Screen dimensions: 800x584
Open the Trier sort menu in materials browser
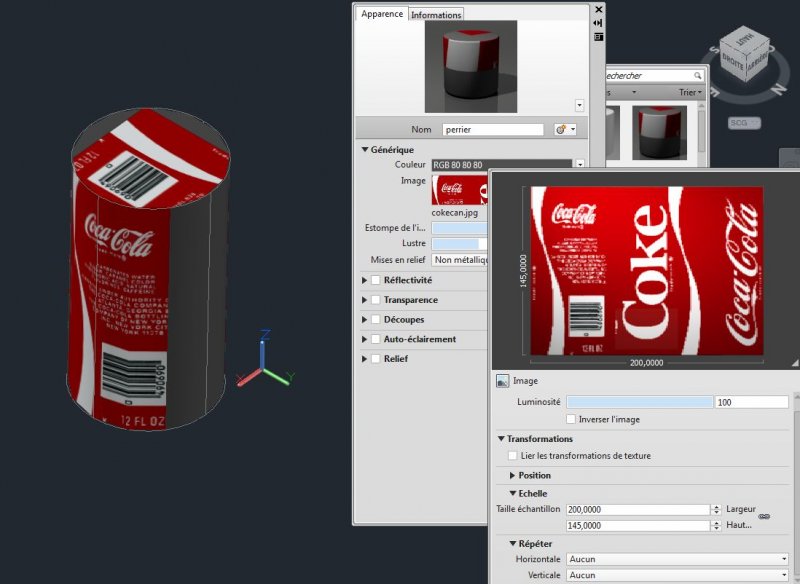(690, 92)
